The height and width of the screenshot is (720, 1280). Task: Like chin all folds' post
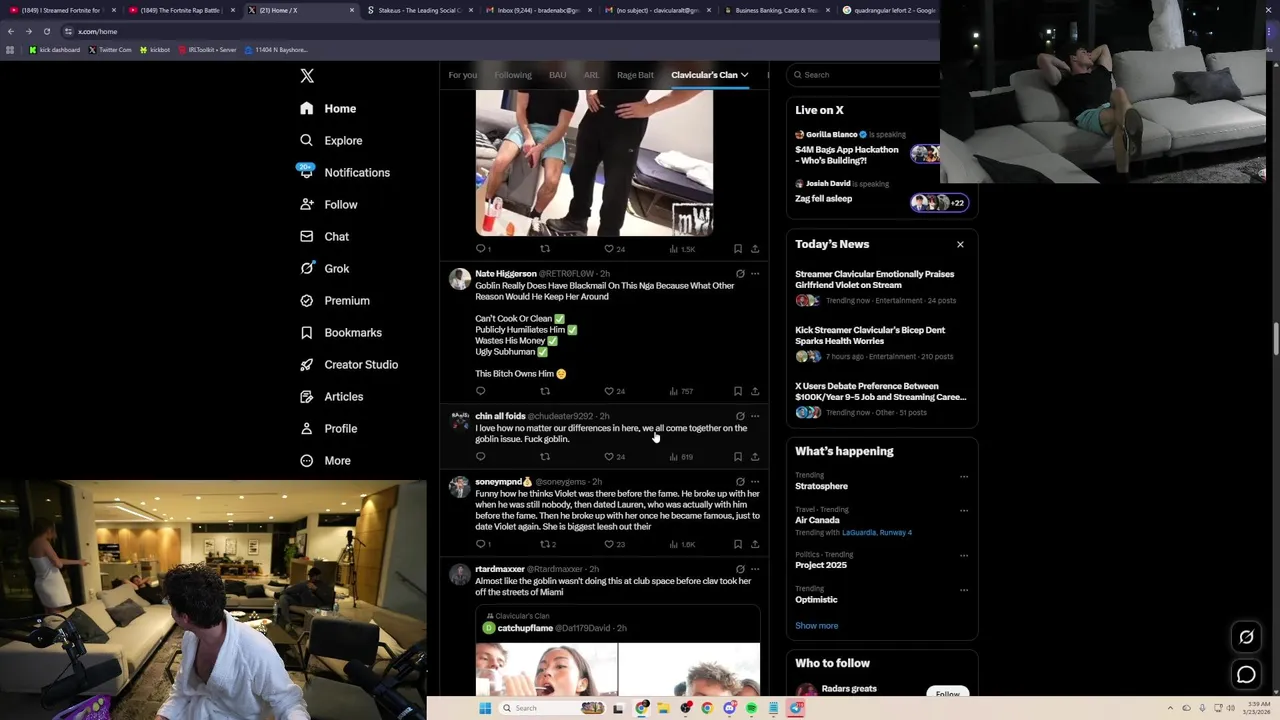point(614,457)
